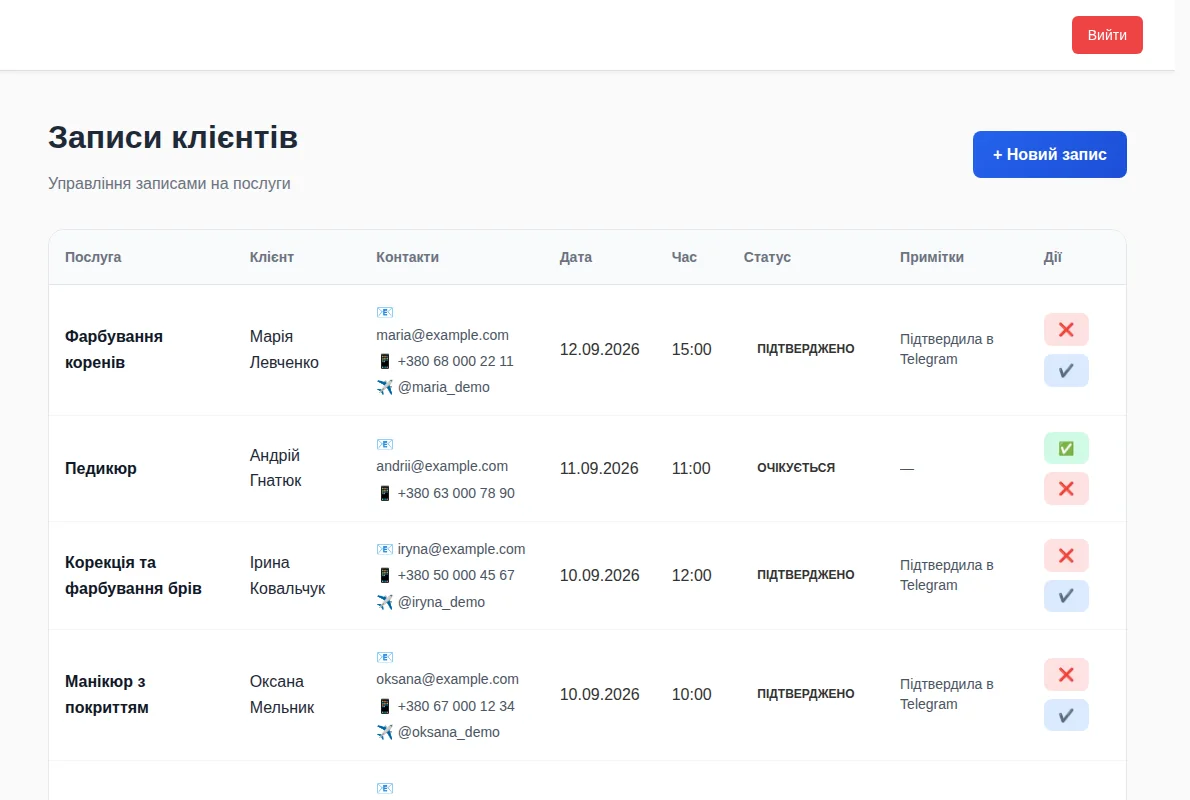Select Корекція та фарбування брів service
Screen dimensions: 1190x800
[x=134, y=575]
